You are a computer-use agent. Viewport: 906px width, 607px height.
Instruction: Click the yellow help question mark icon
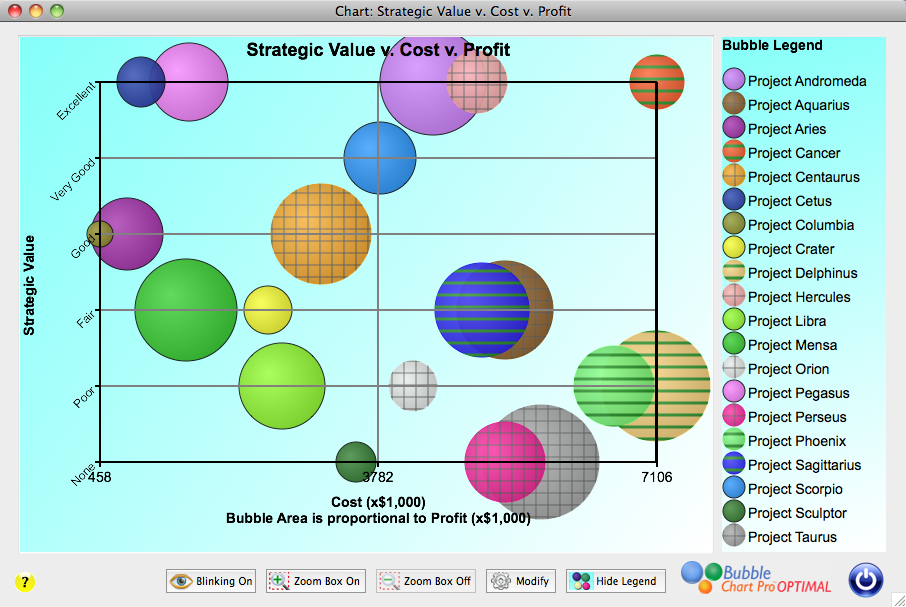25,581
